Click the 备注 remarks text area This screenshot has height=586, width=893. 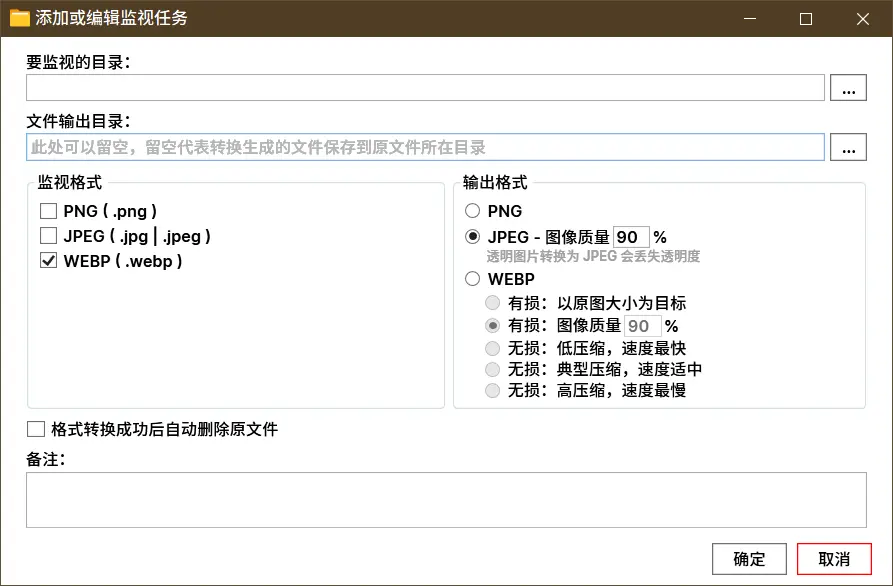click(445, 500)
